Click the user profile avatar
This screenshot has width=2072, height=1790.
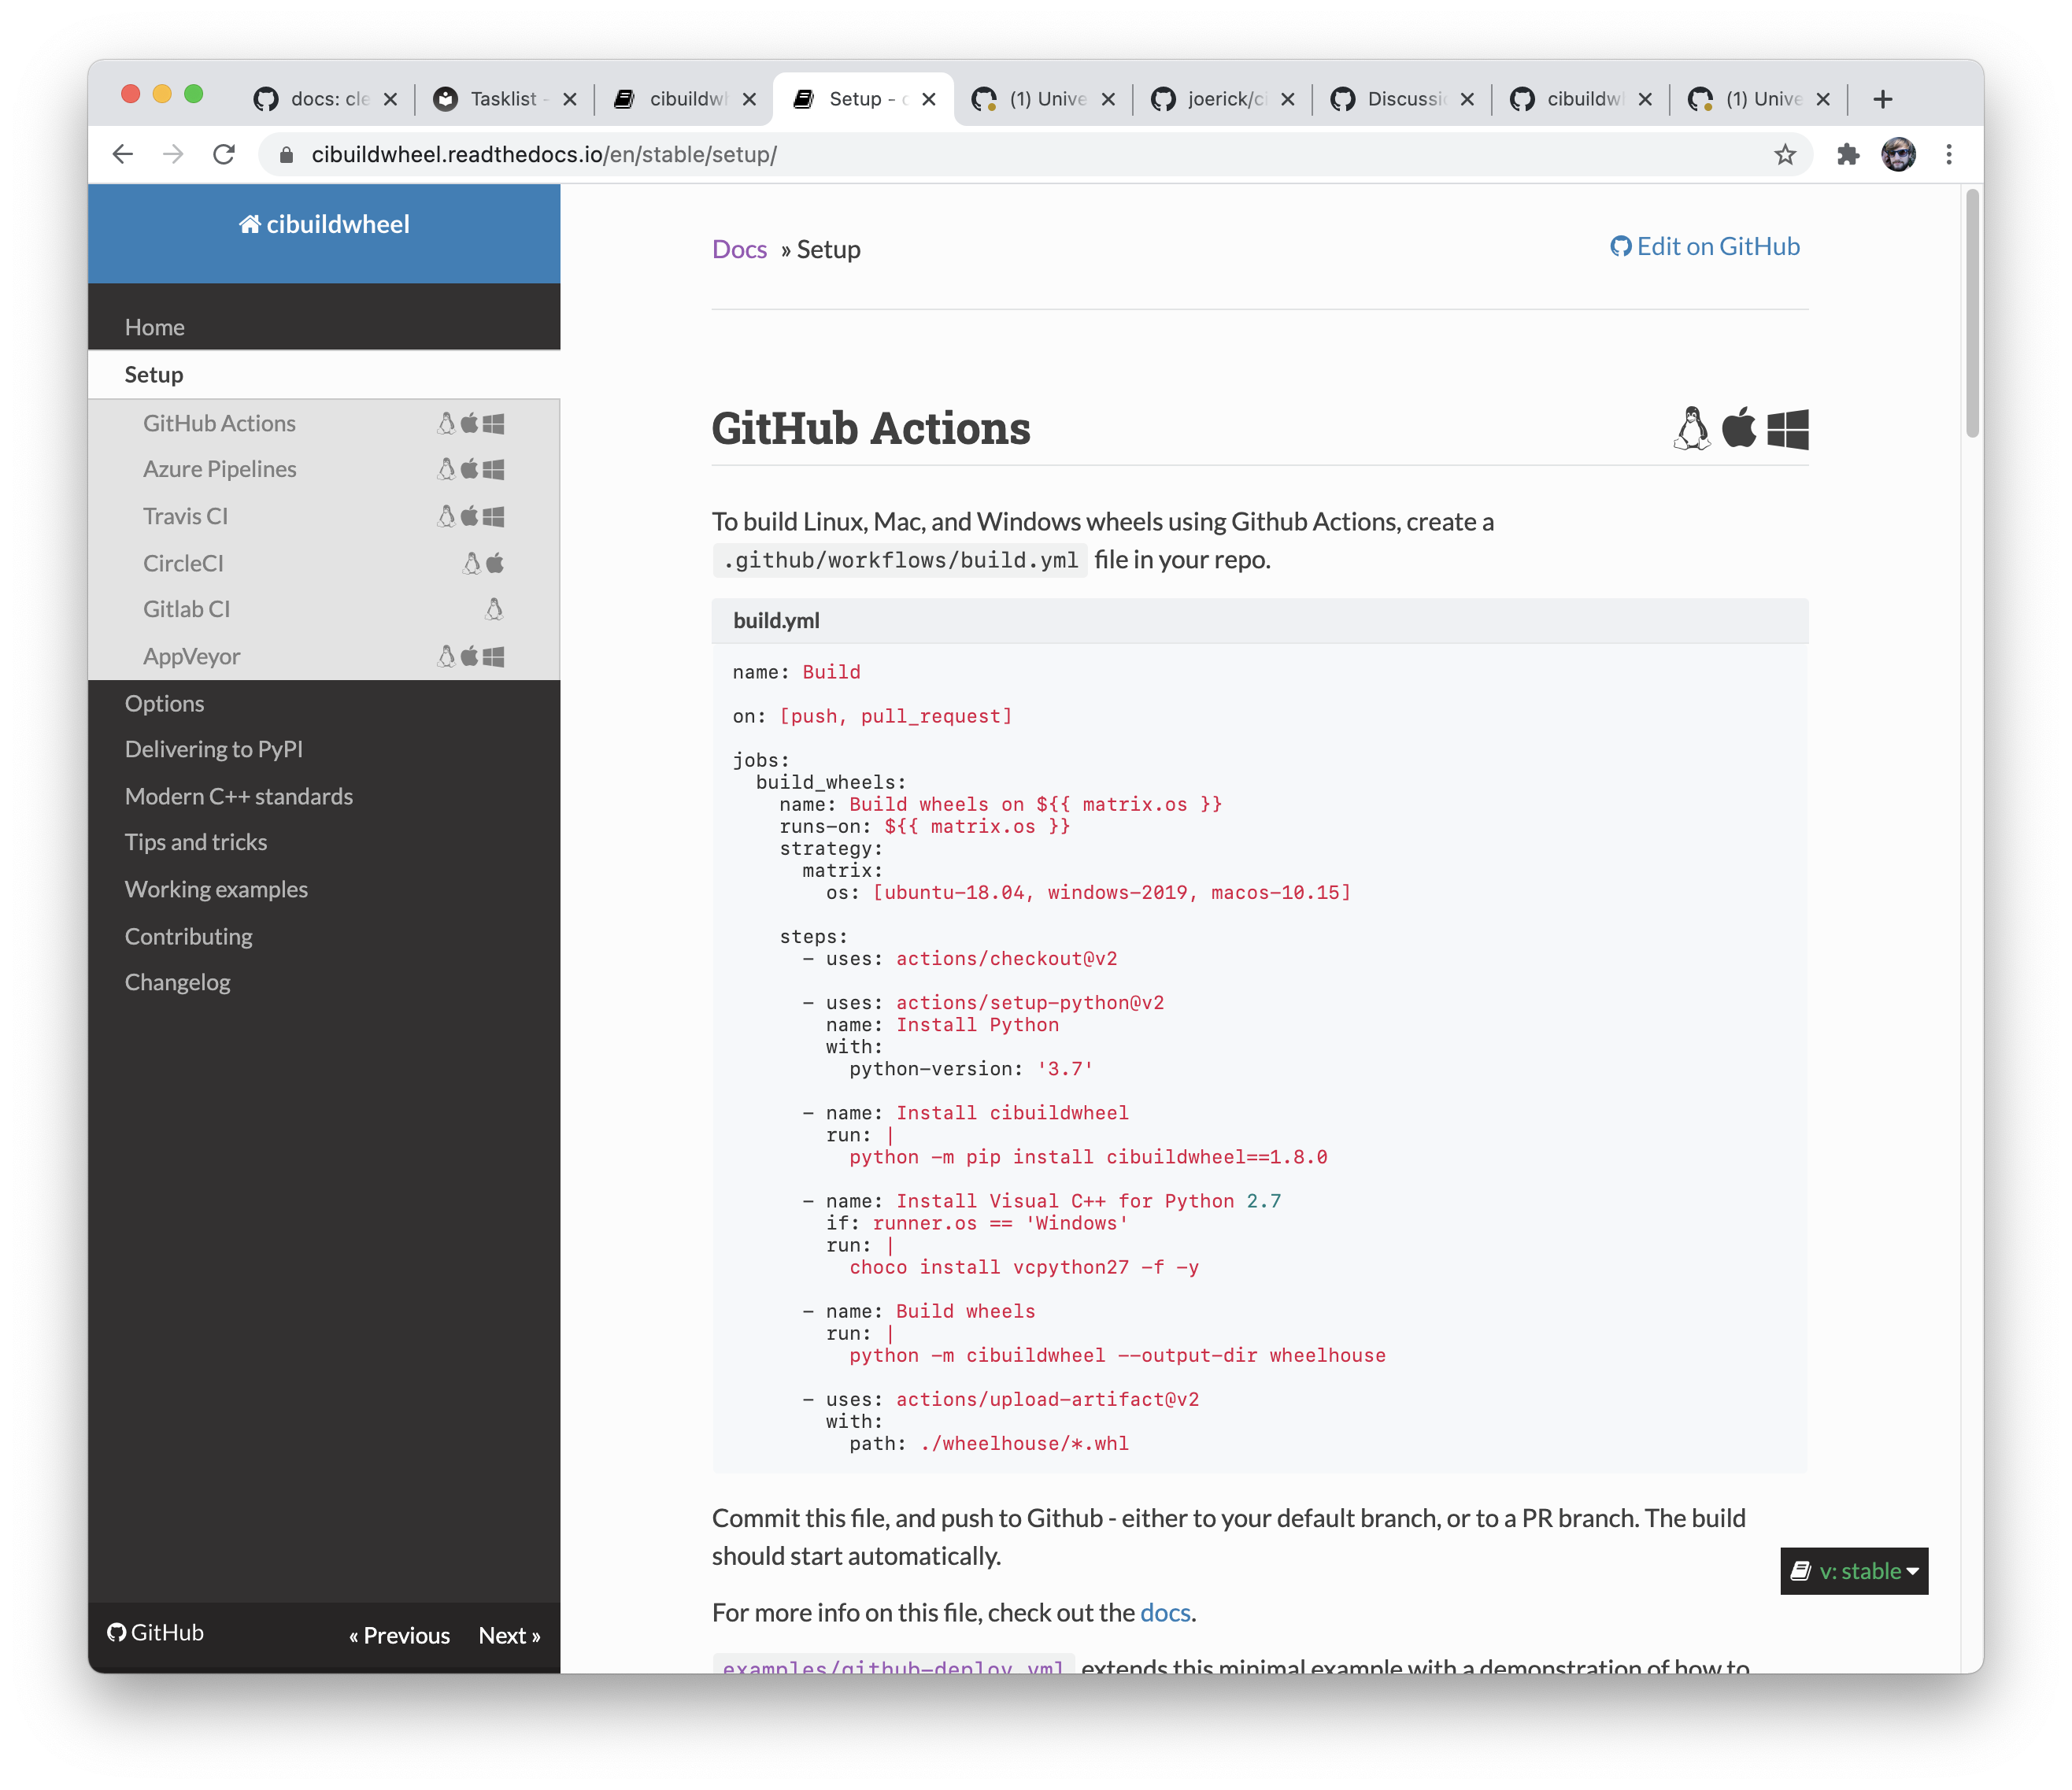[1898, 154]
